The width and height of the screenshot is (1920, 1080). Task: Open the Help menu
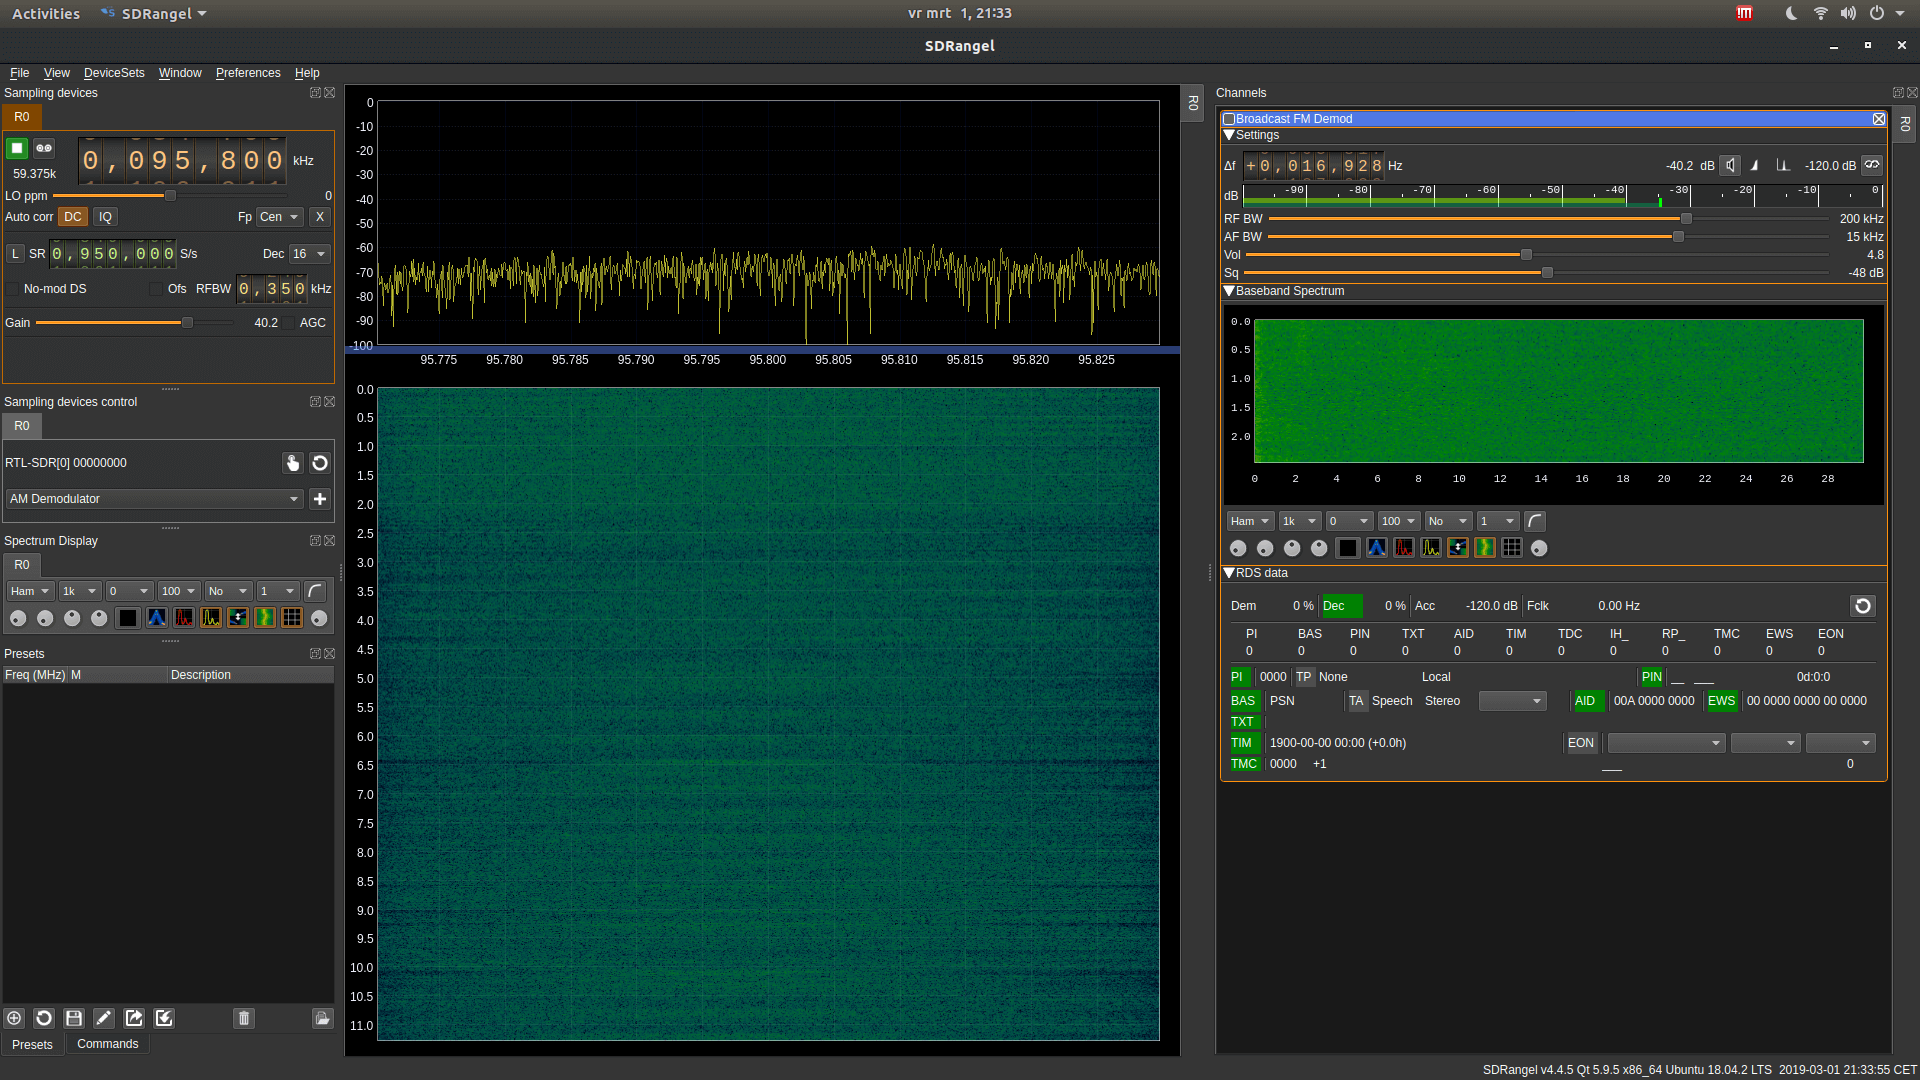(x=307, y=73)
